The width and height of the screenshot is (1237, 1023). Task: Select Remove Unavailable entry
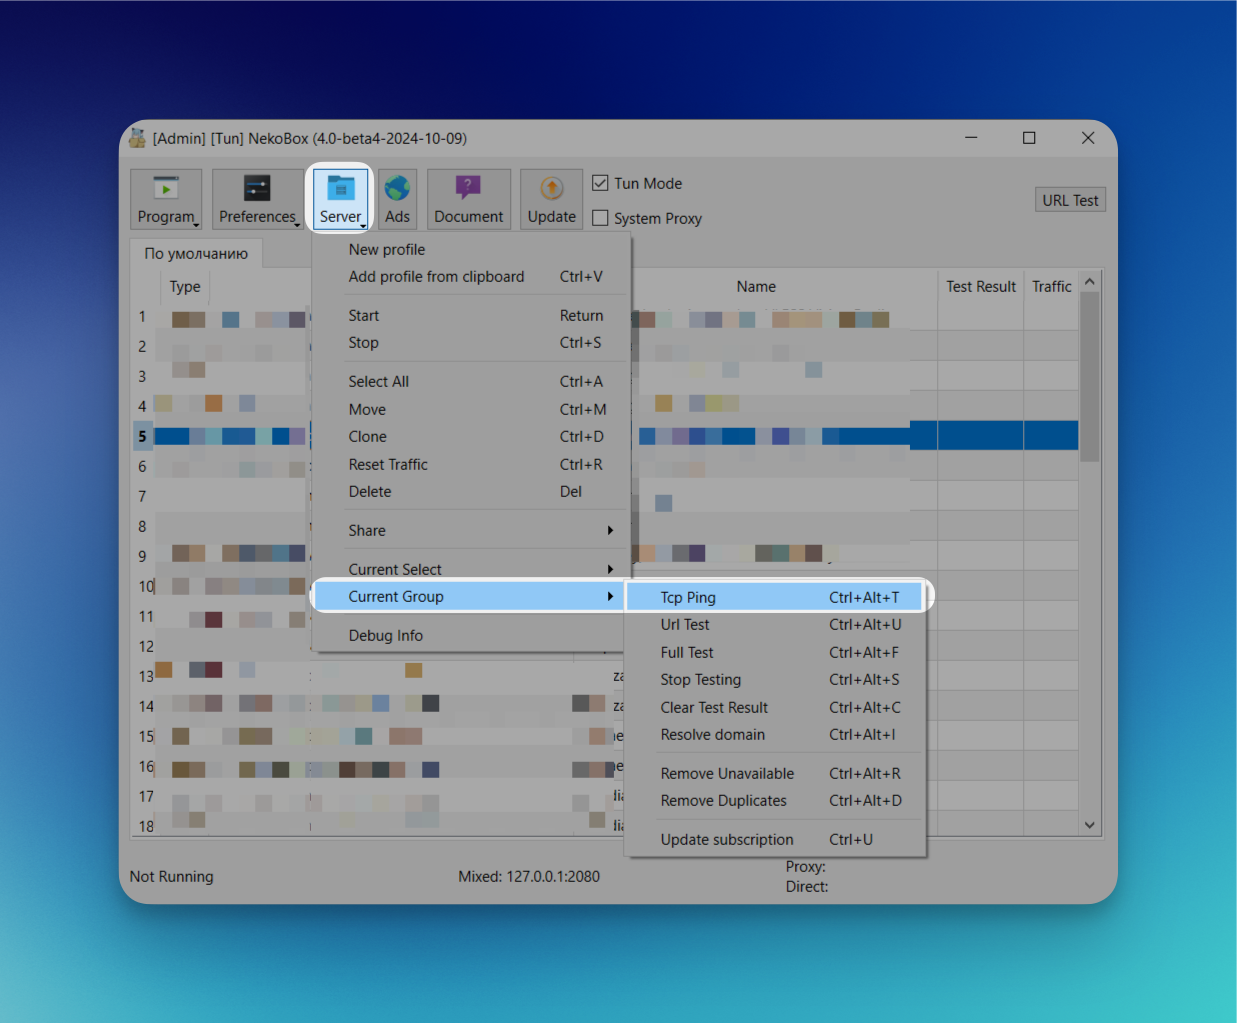pyautogui.click(x=775, y=773)
